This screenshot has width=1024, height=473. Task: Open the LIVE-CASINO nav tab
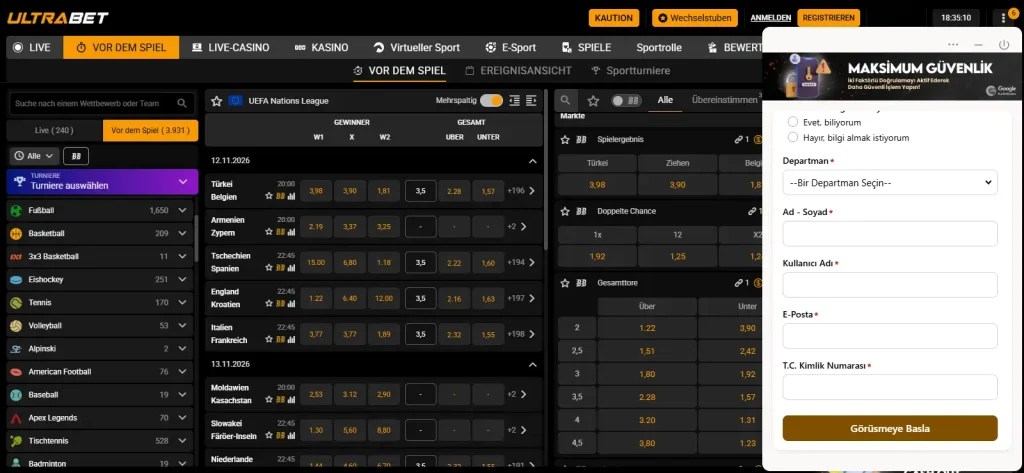tap(231, 47)
